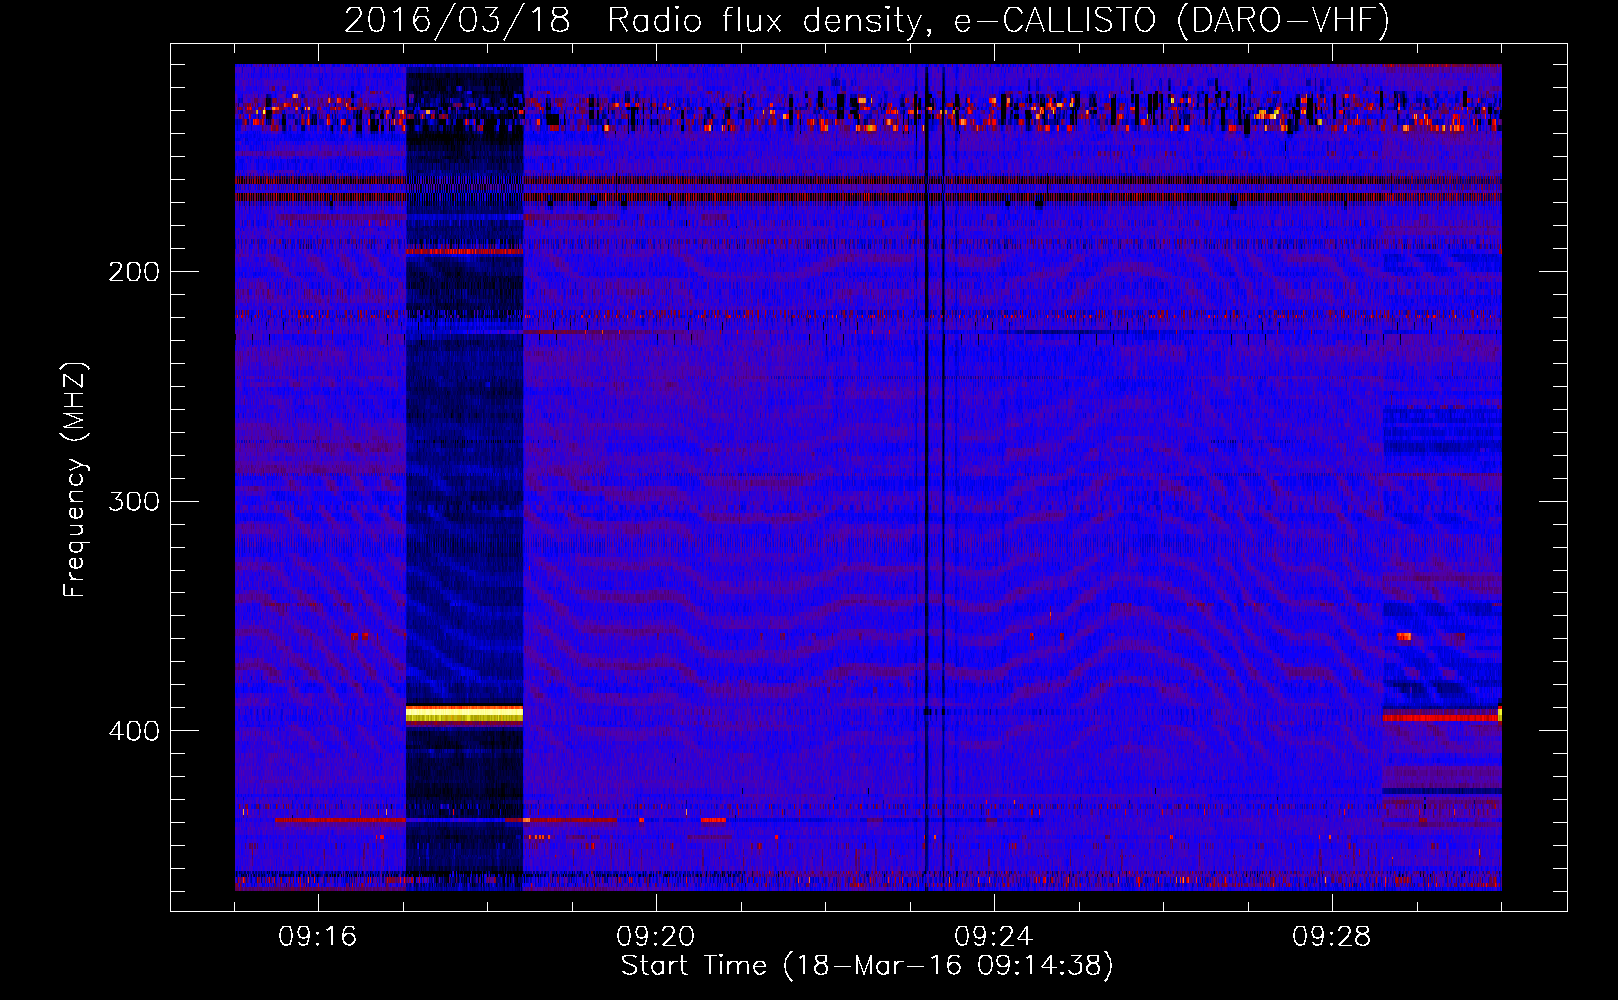
Task: Click the bright yellow-white band near 400 MHz
Action: coord(464,714)
